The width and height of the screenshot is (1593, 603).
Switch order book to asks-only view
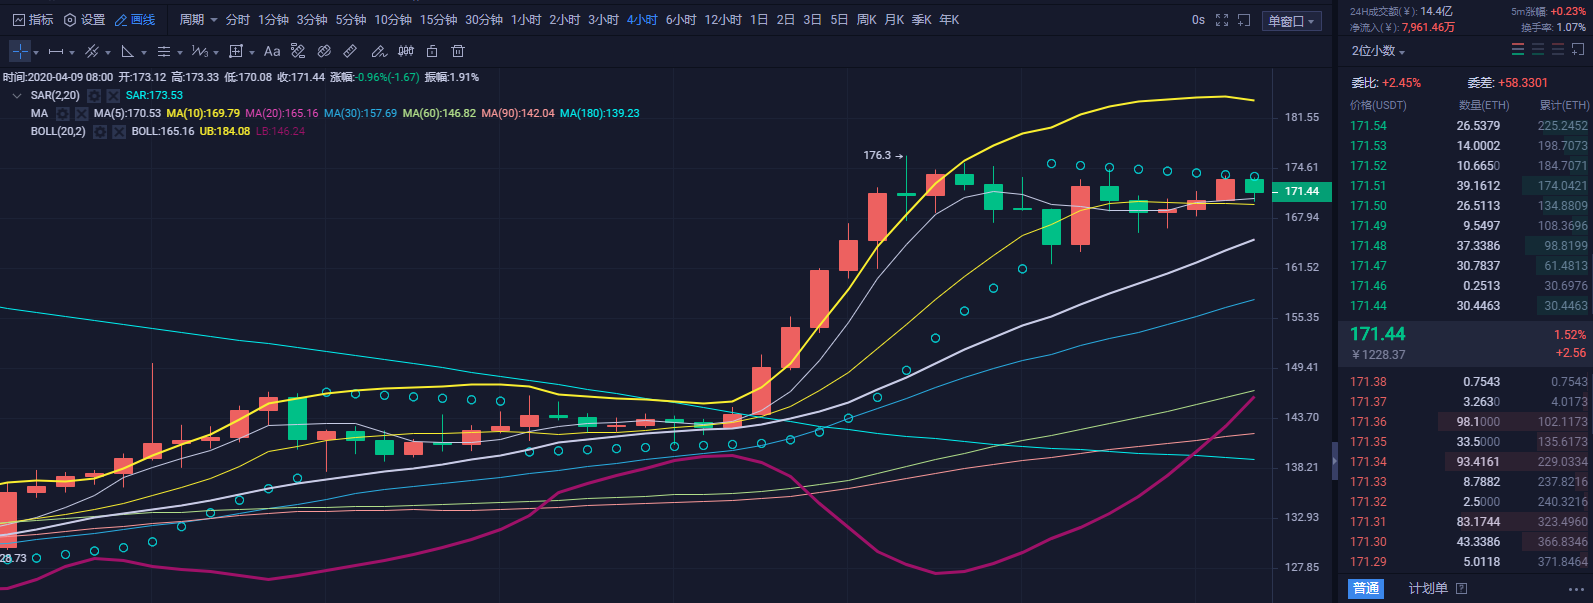tap(1557, 50)
